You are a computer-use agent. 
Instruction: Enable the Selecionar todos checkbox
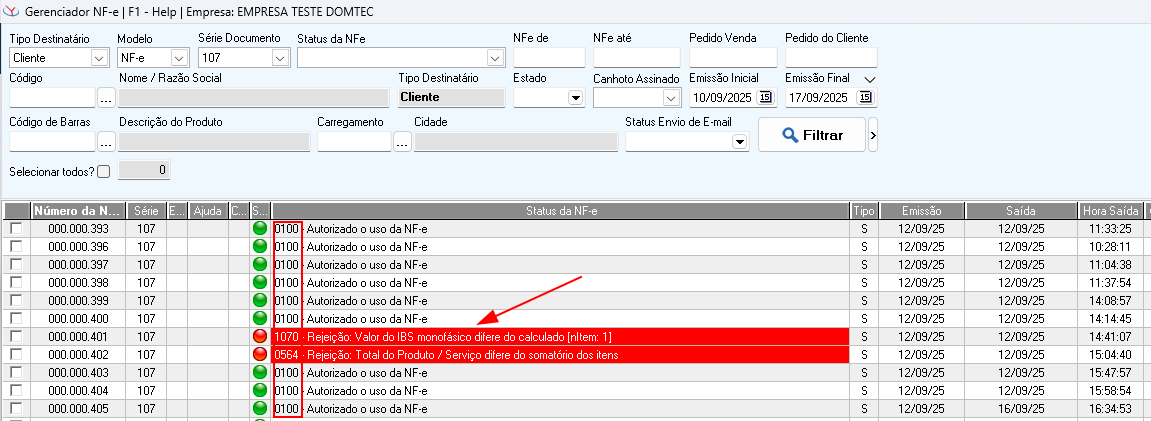coord(104,171)
